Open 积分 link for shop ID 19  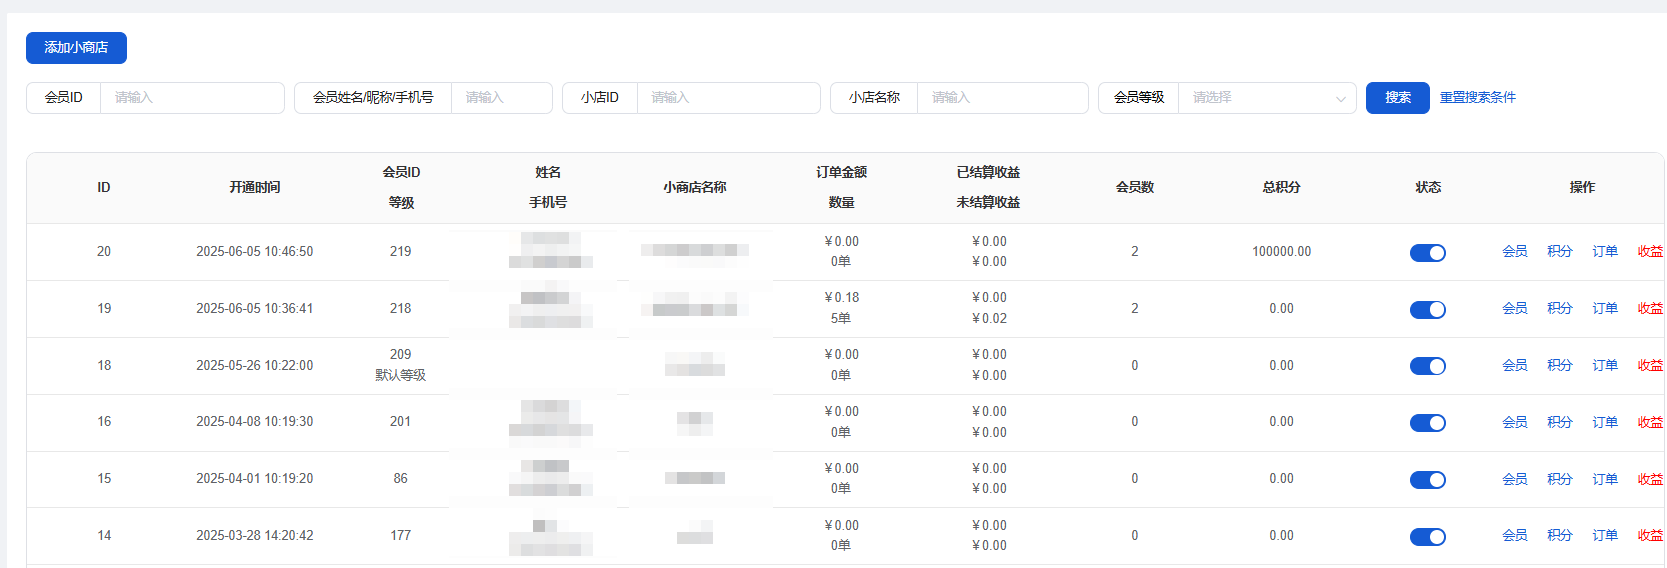point(1559,309)
